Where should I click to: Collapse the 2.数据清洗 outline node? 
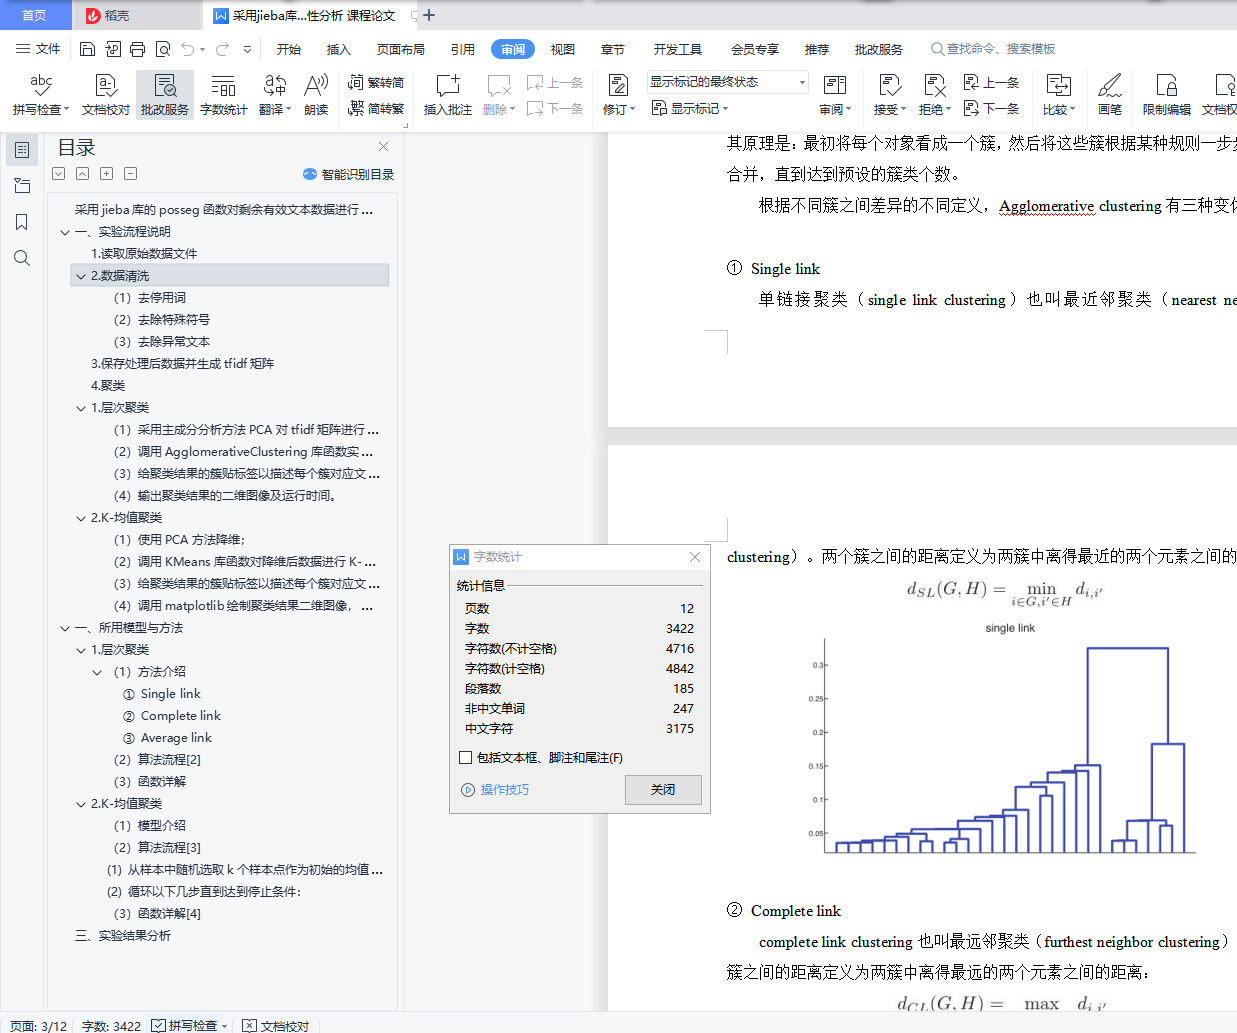81,276
